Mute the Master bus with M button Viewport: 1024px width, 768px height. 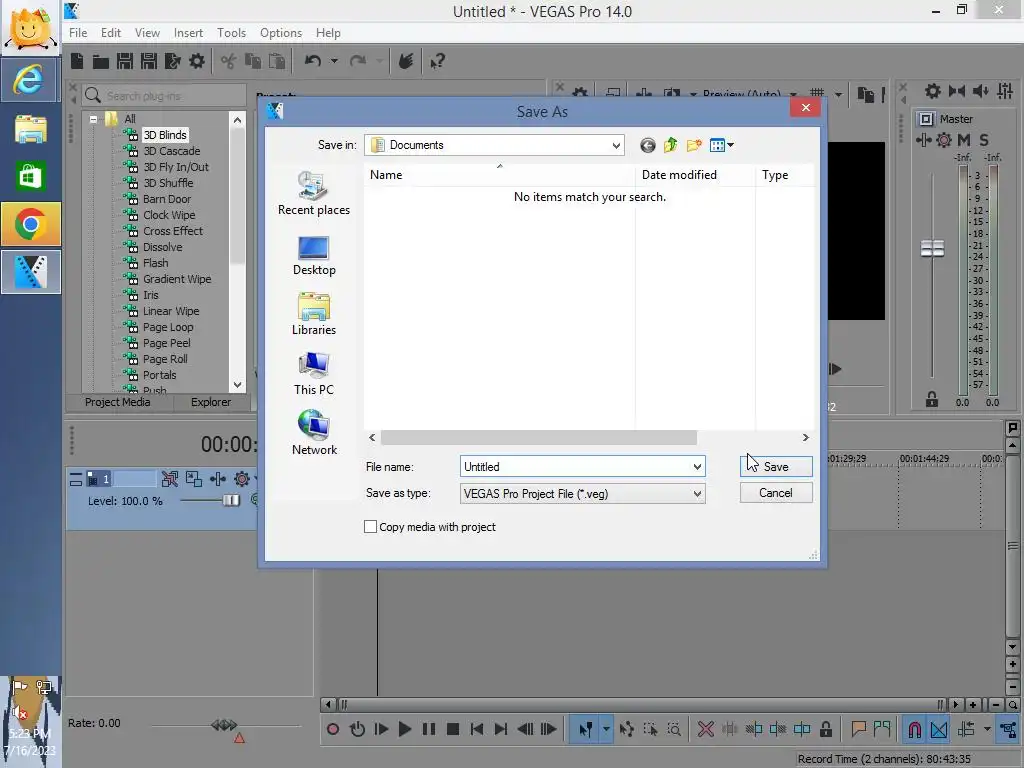[964, 139]
